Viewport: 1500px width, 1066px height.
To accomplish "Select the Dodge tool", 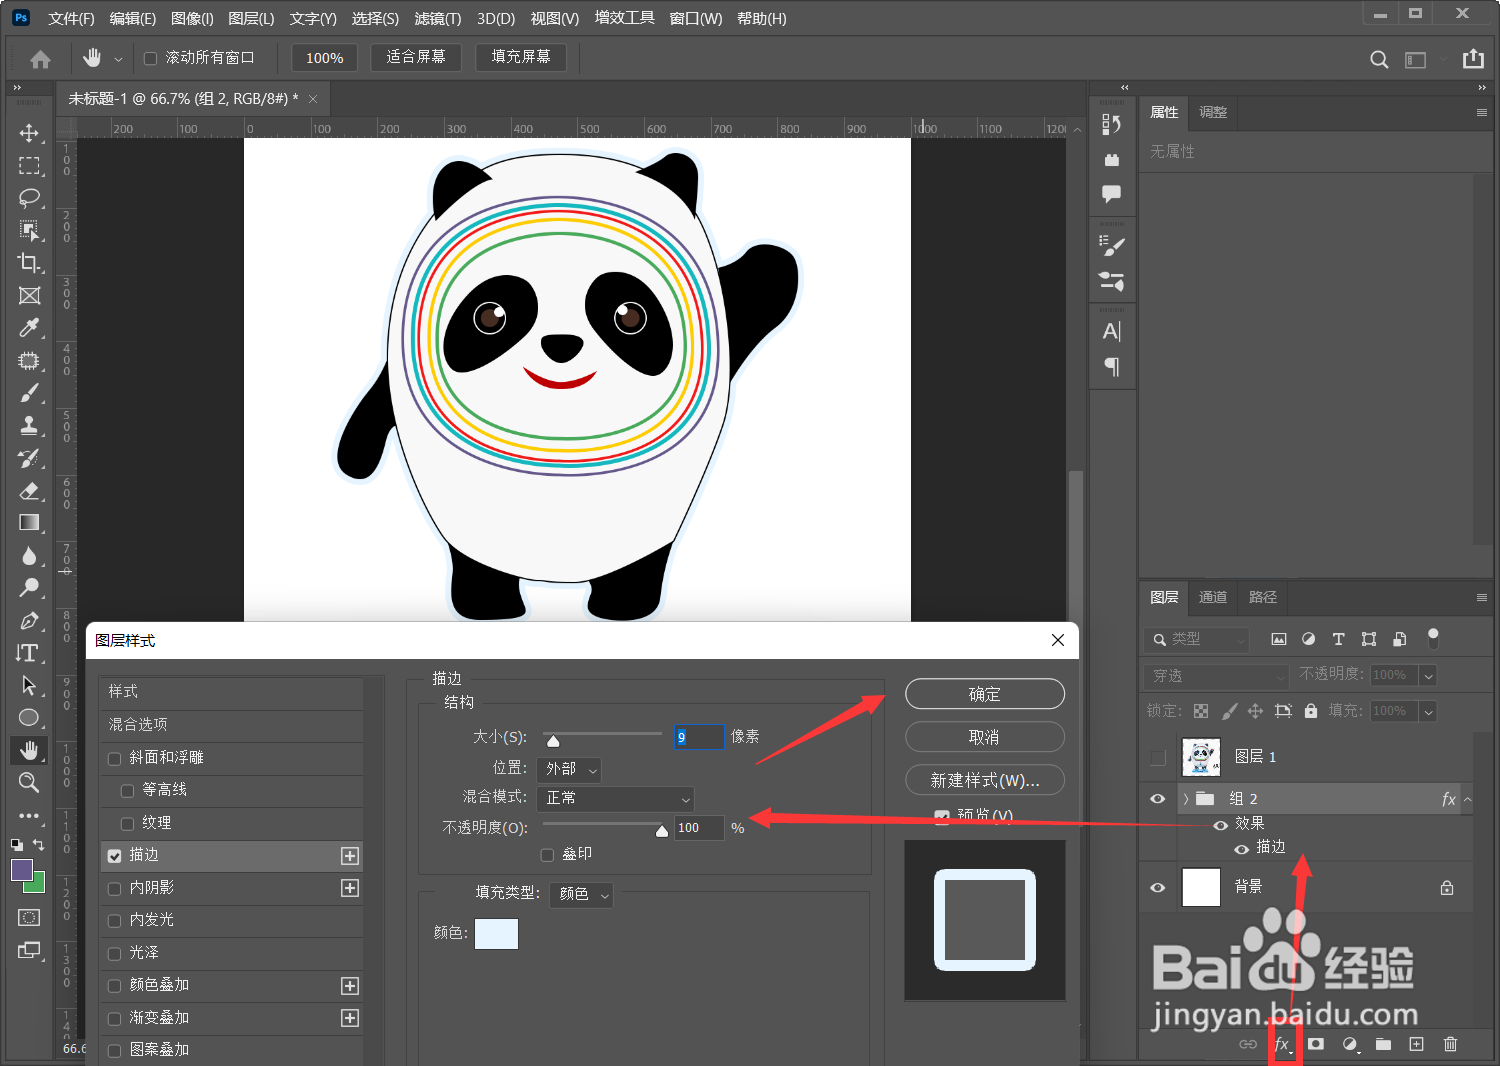I will [x=29, y=588].
